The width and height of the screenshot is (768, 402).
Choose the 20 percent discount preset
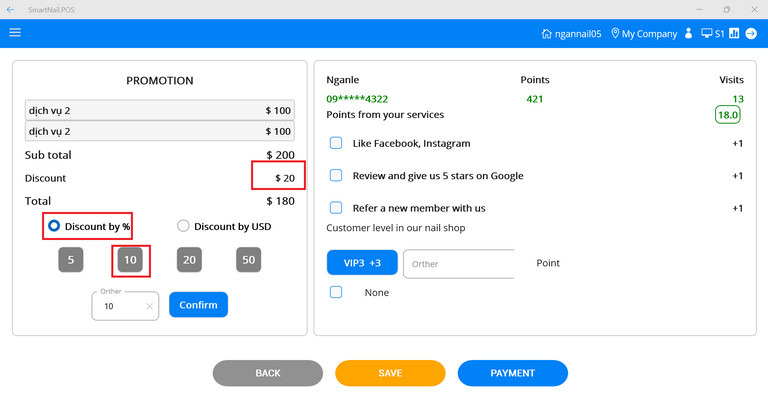click(x=190, y=260)
